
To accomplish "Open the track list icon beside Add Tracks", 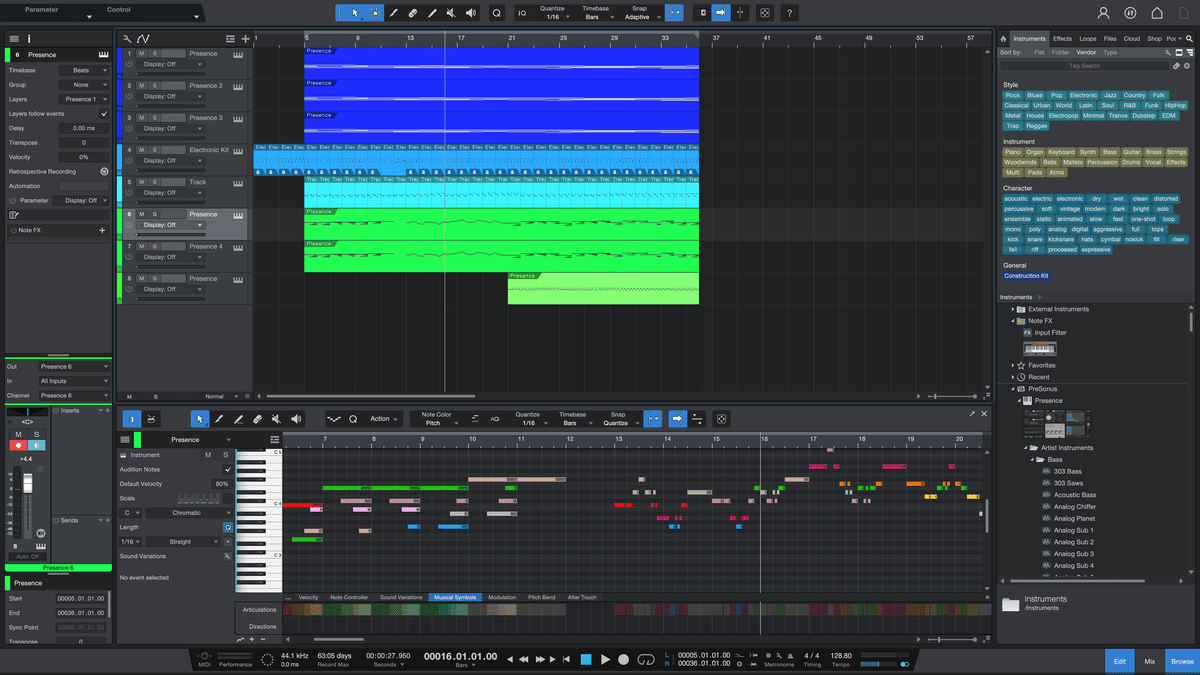I will click(231, 39).
